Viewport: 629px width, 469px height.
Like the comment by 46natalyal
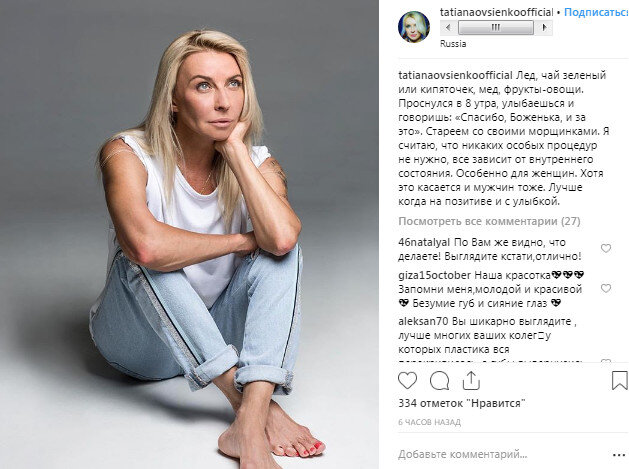605,249
